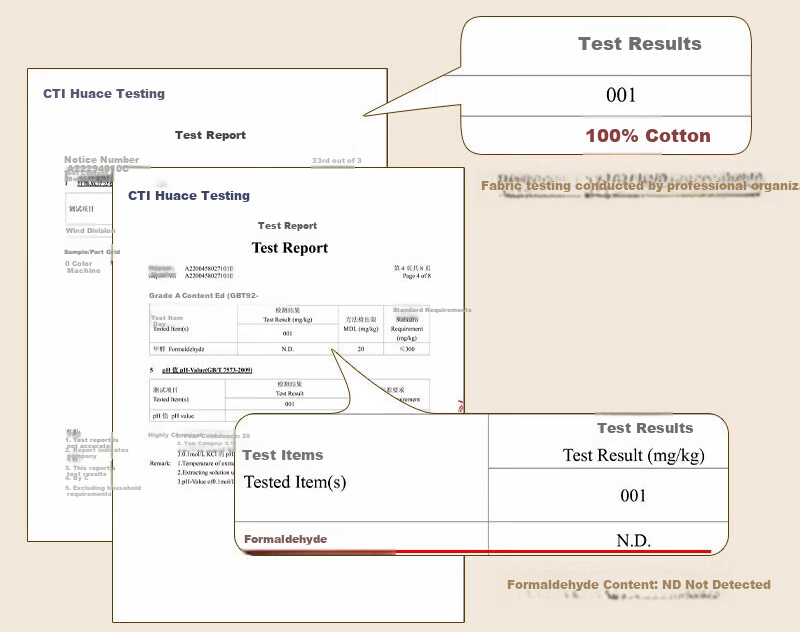Select the large Tested Item(s) text
This screenshot has width=800, height=632.
pyautogui.click(x=295, y=482)
